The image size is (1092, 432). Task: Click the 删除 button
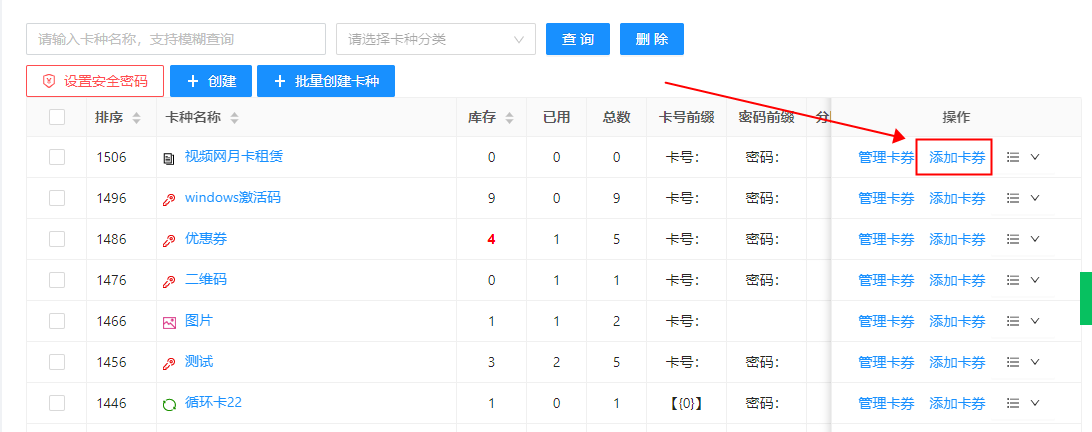point(652,39)
